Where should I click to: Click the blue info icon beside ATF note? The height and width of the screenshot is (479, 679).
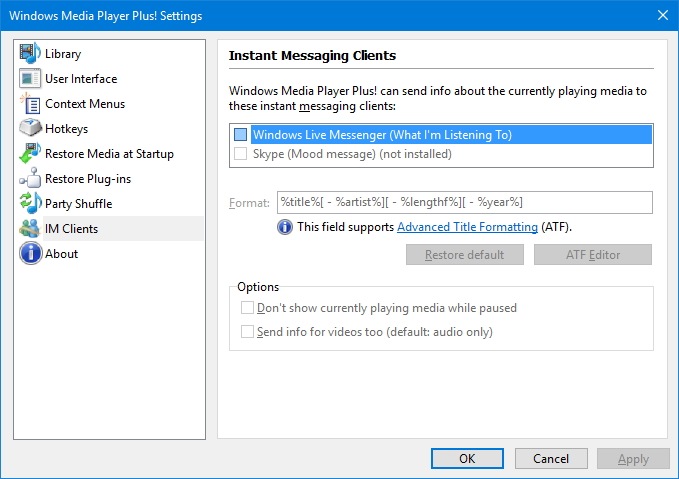pos(285,227)
